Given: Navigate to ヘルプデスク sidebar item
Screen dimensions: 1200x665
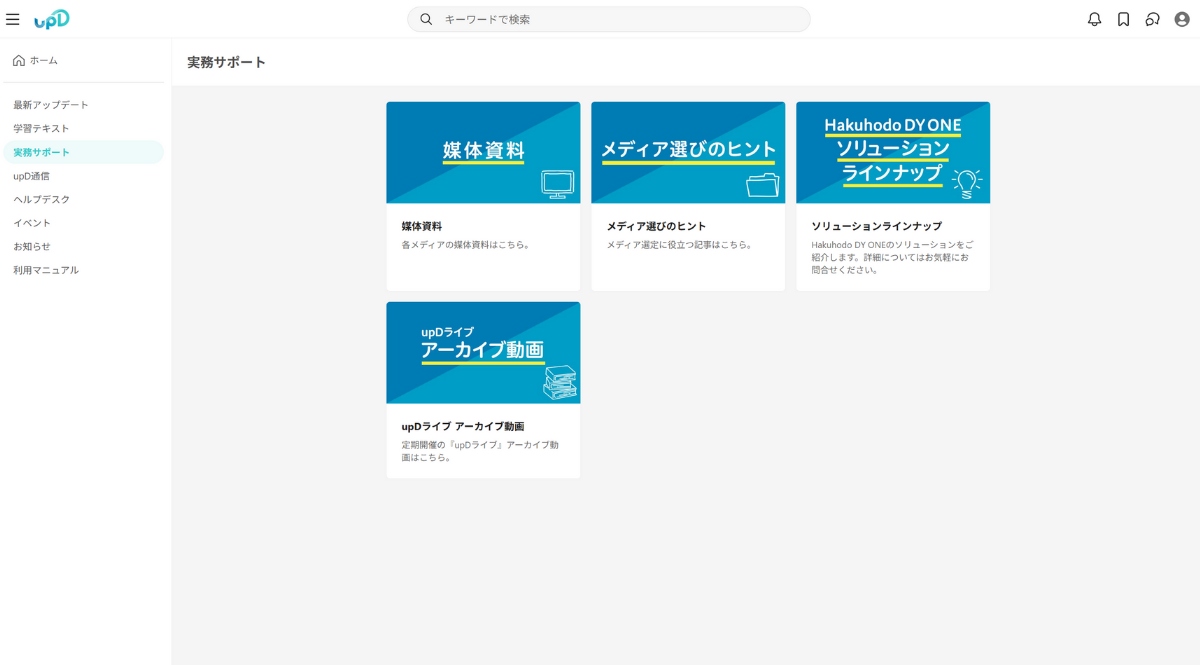Looking at the screenshot, I should (42, 199).
